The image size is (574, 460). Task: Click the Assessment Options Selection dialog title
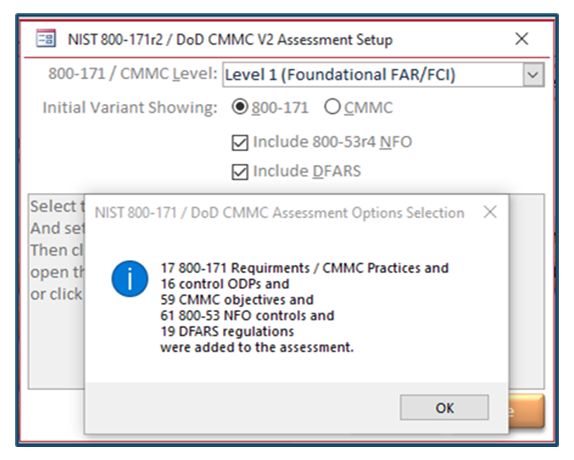279,213
